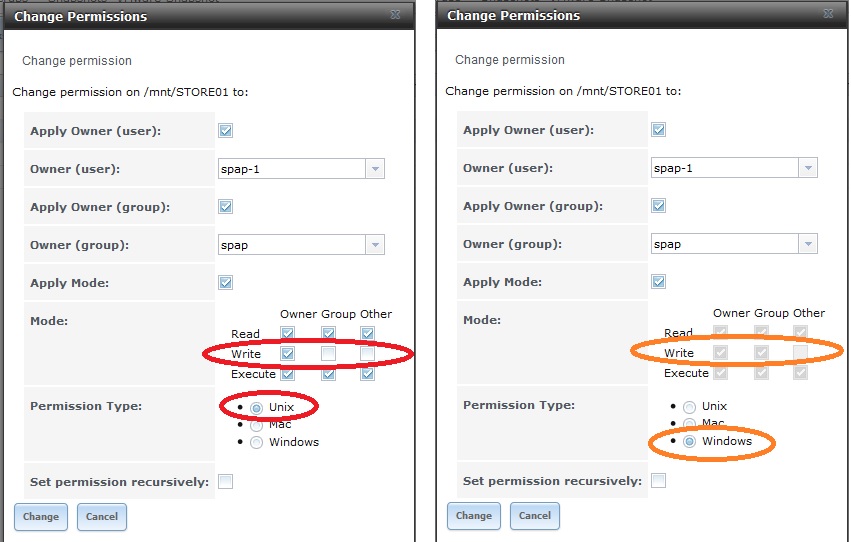Uncheck Other Execute permission in left dialog

tap(367, 374)
